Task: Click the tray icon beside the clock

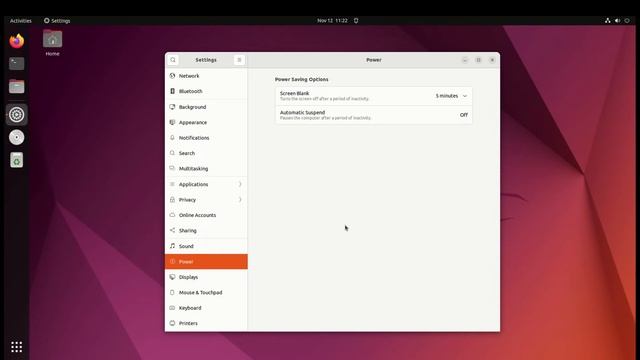Action: (x=356, y=21)
